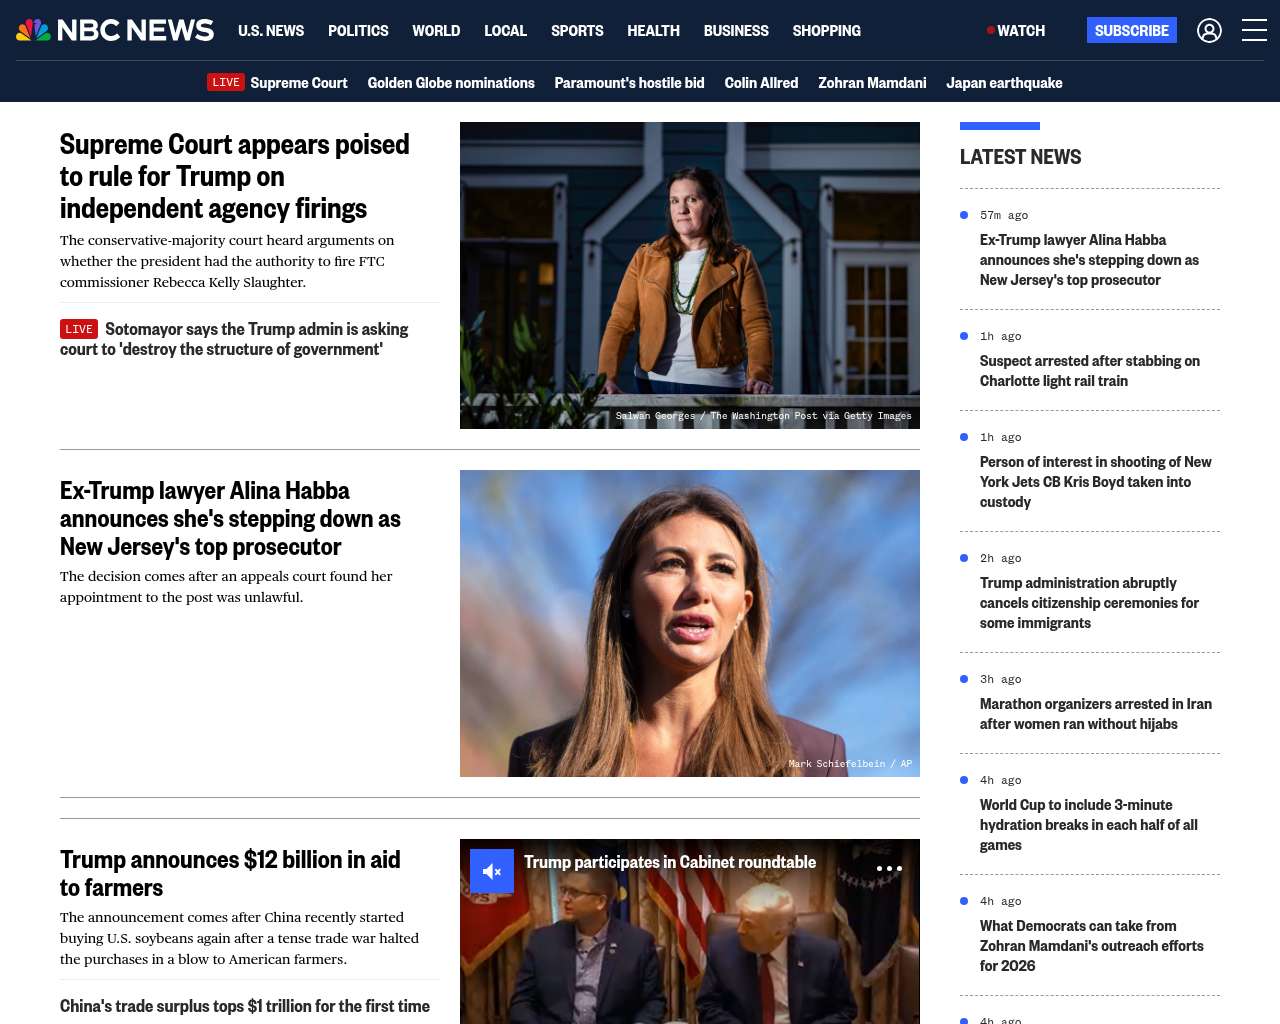Screen dimensions: 1280x1024
Task: Open the video more options dots
Action: click(889, 869)
